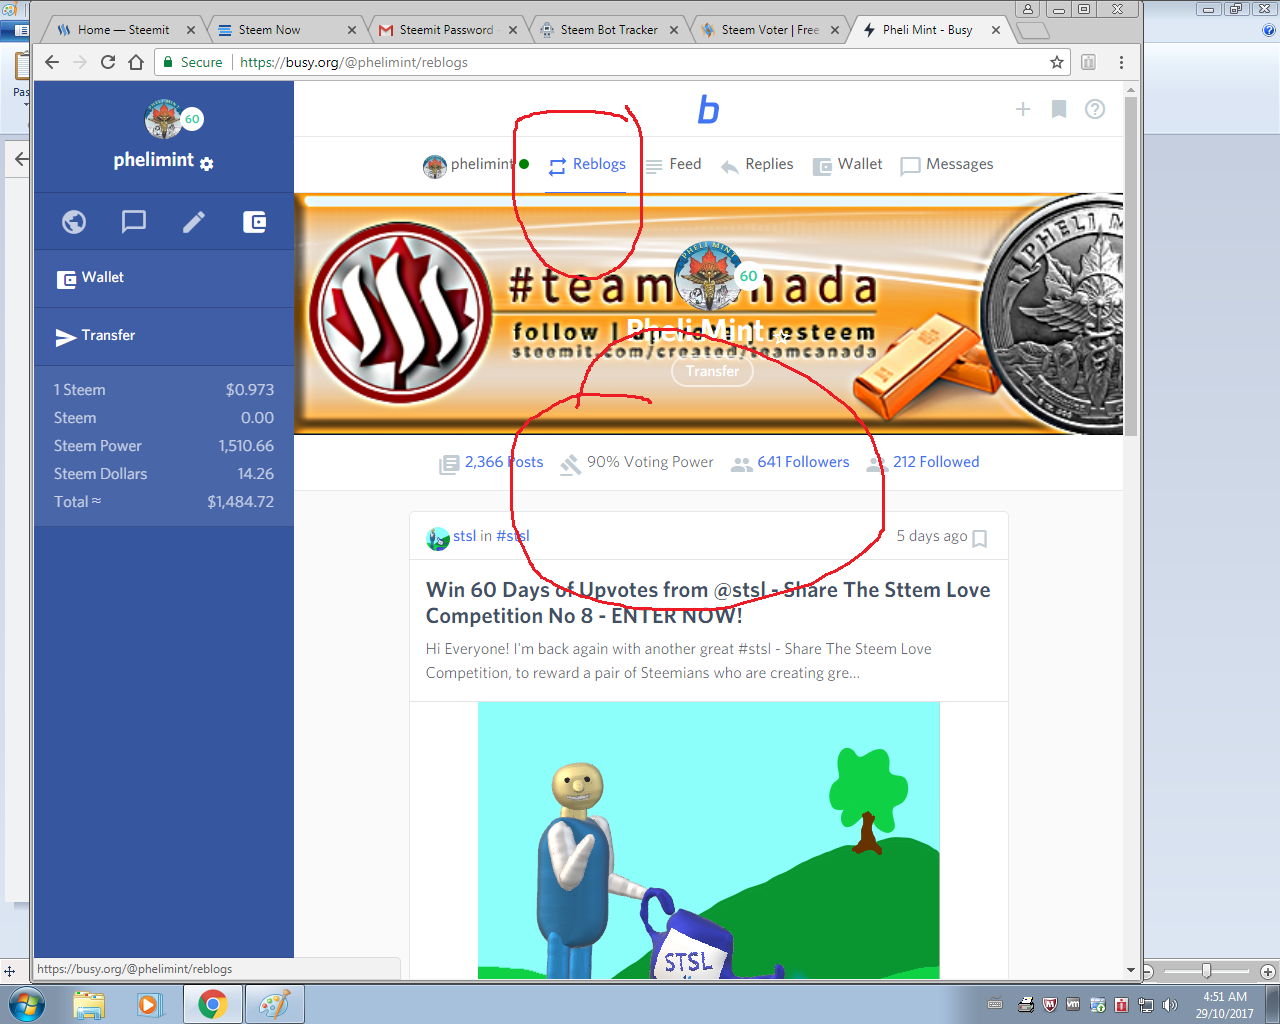
Task: Open post titled 'Win 60 Days of Upvotes'
Action: (x=708, y=603)
